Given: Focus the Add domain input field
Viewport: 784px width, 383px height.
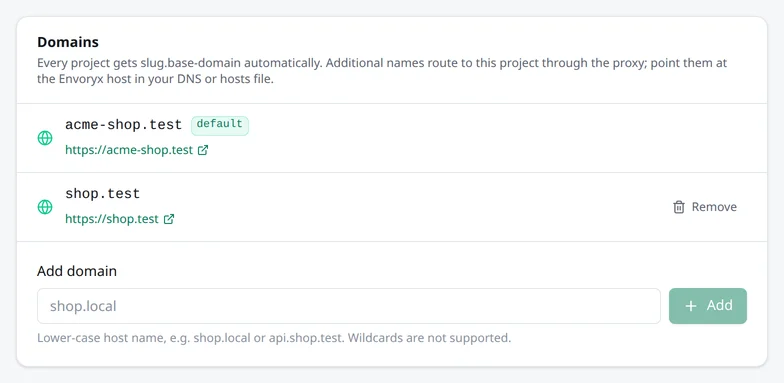Looking at the screenshot, I should (349, 306).
